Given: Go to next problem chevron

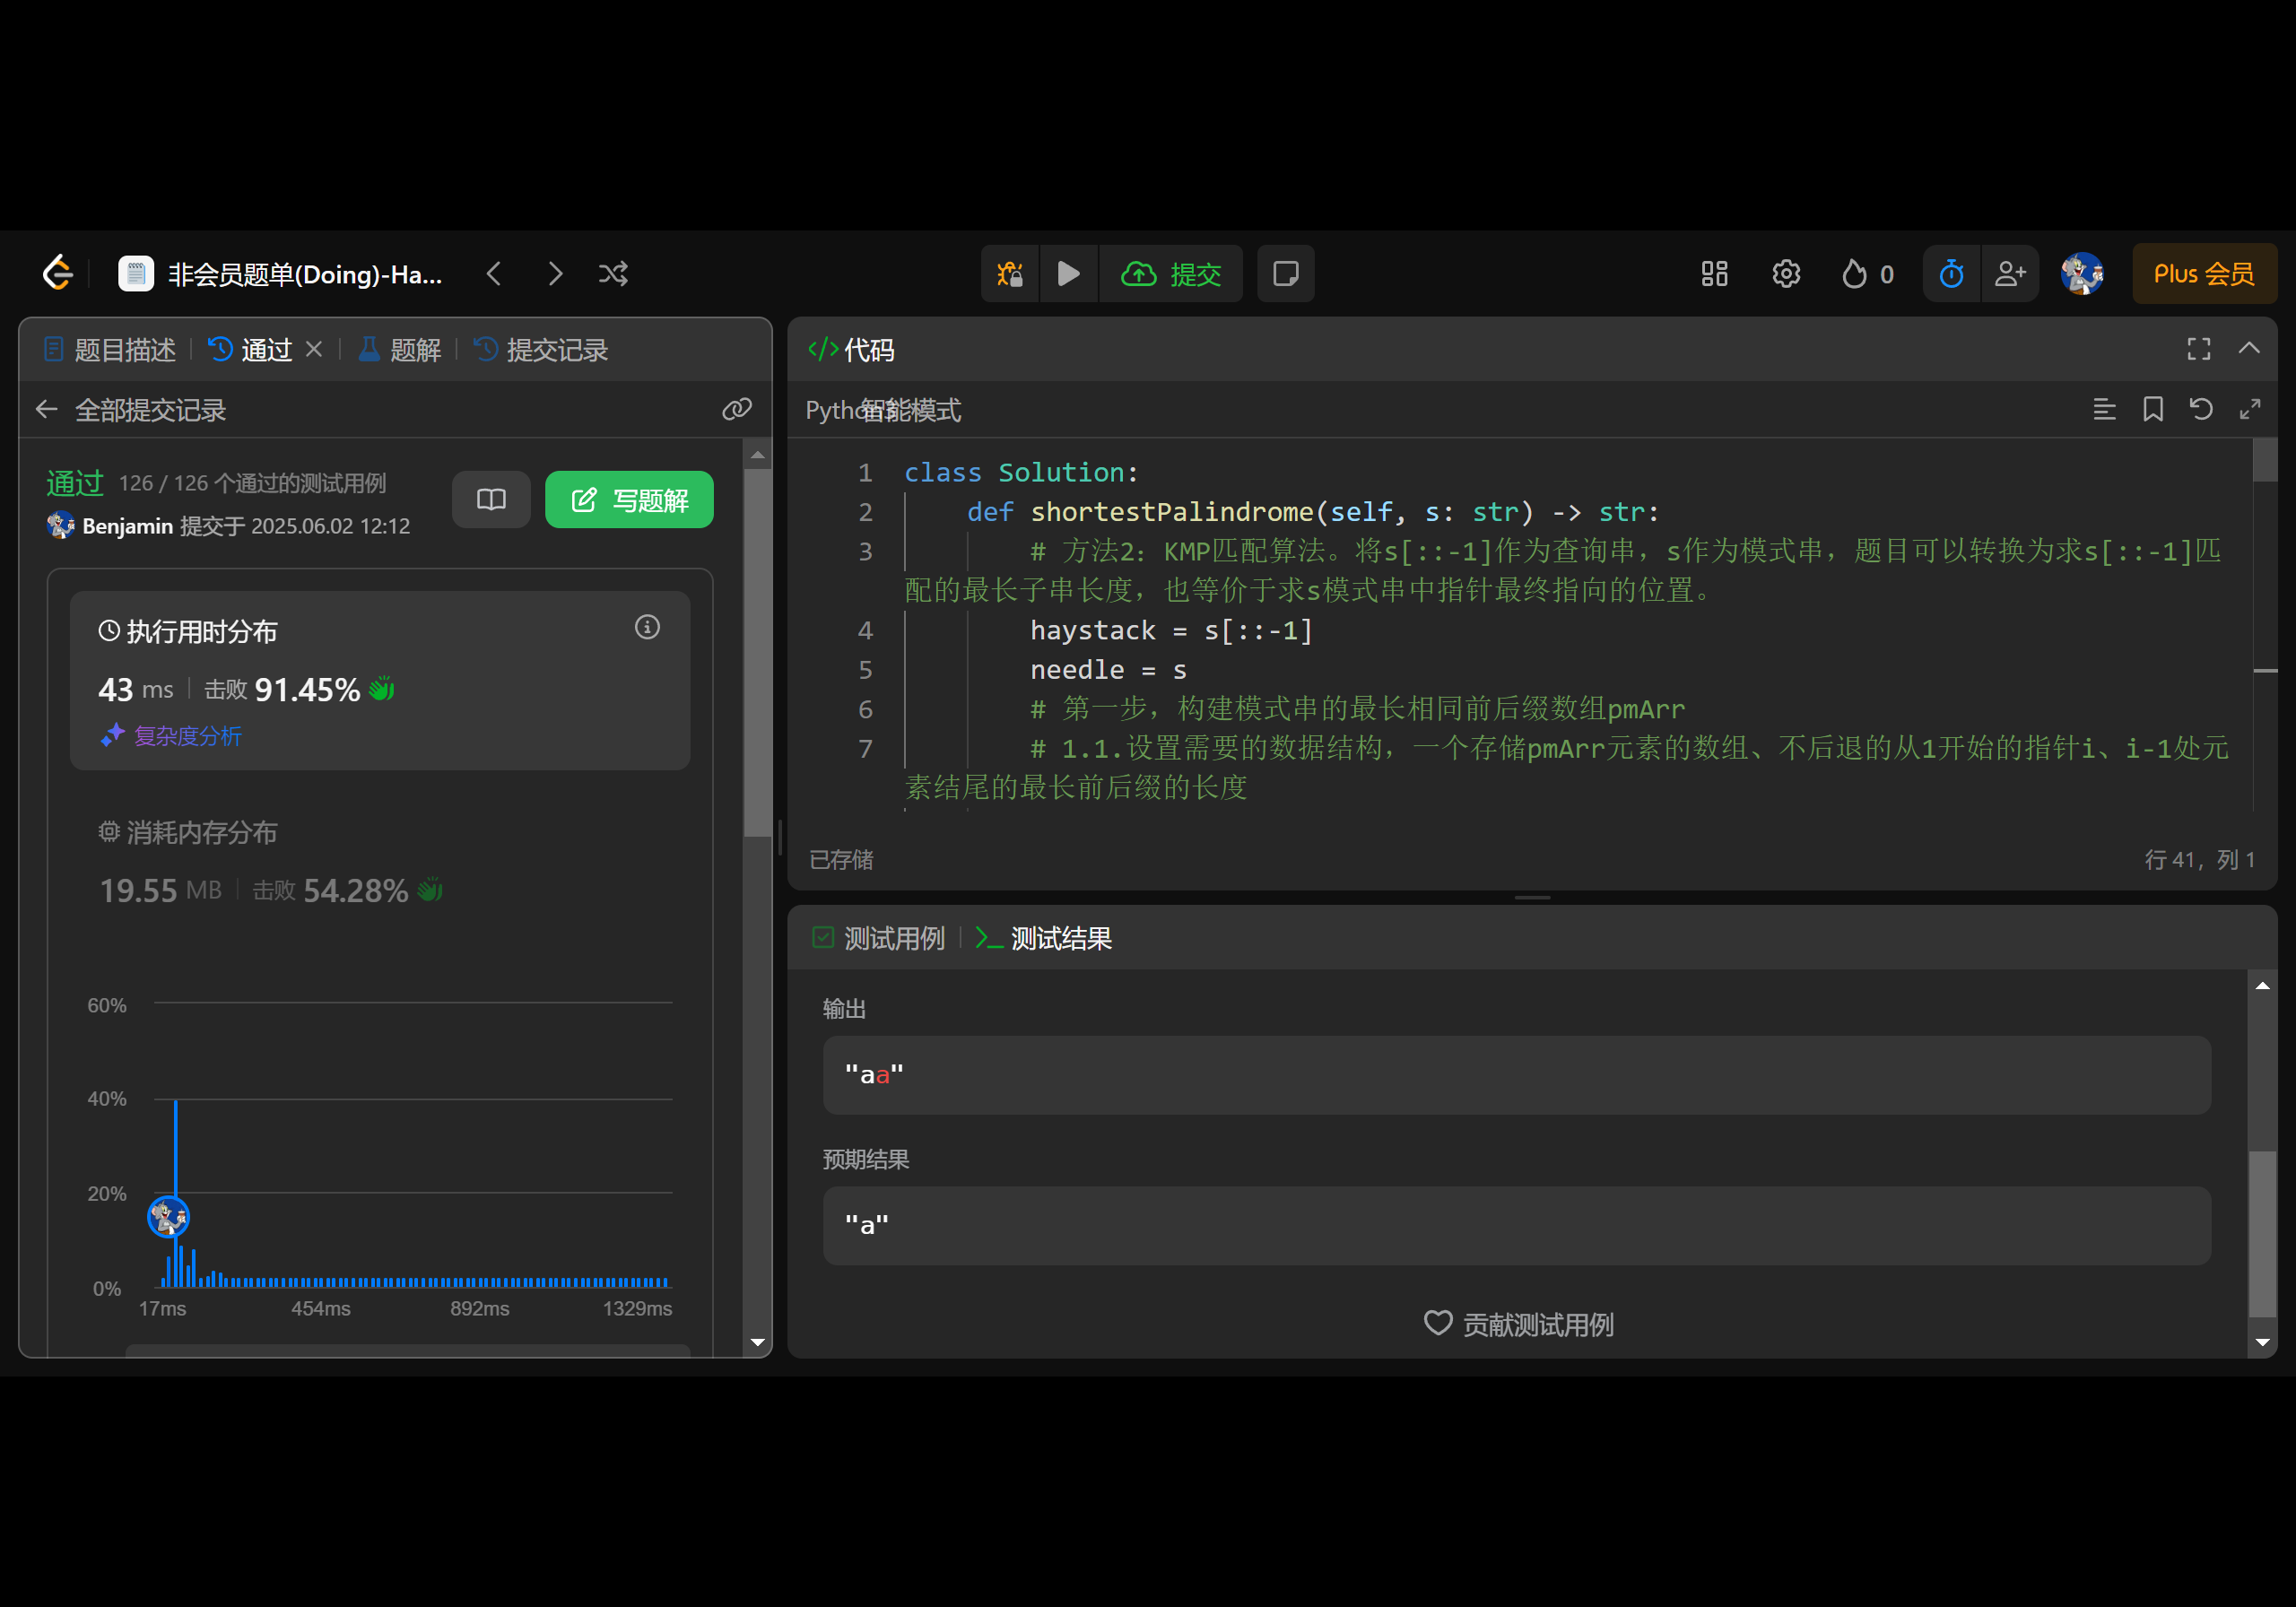Looking at the screenshot, I should click(x=555, y=273).
